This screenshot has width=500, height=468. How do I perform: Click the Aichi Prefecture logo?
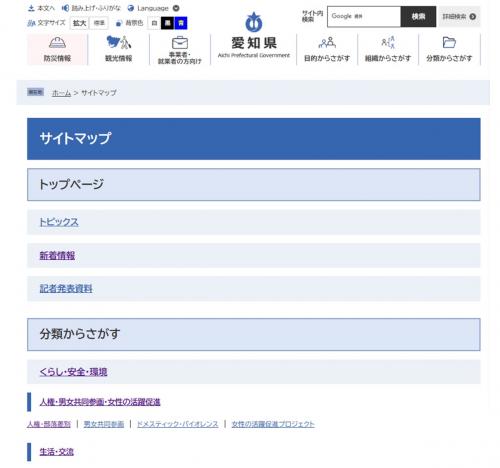(x=254, y=22)
